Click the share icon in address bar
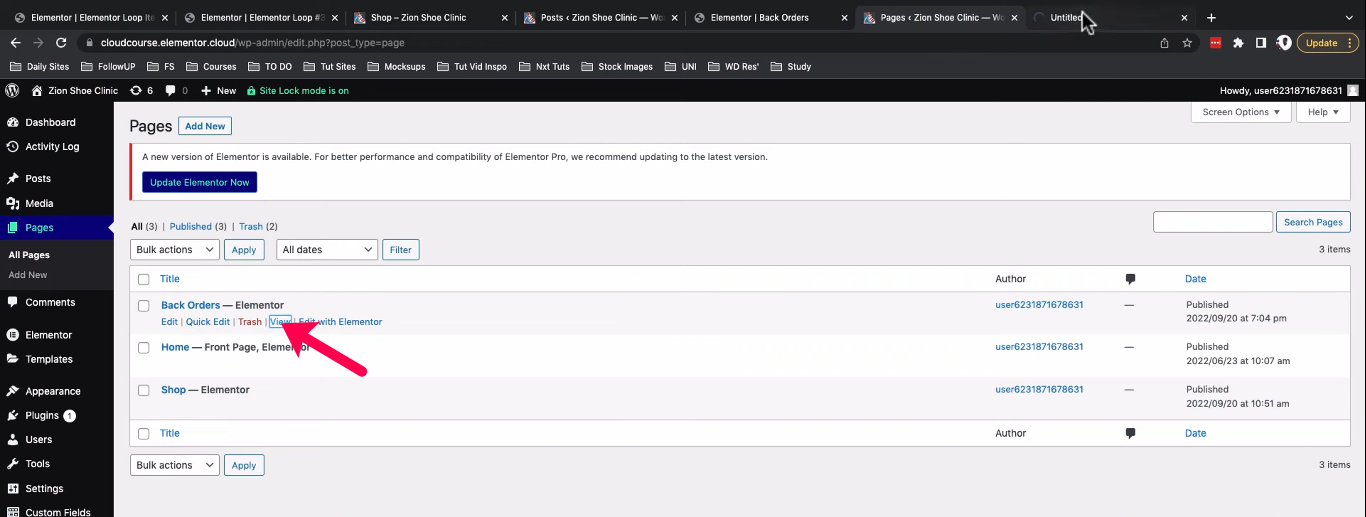The height and width of the screenshot is (517, 1366). (1164, 43)
